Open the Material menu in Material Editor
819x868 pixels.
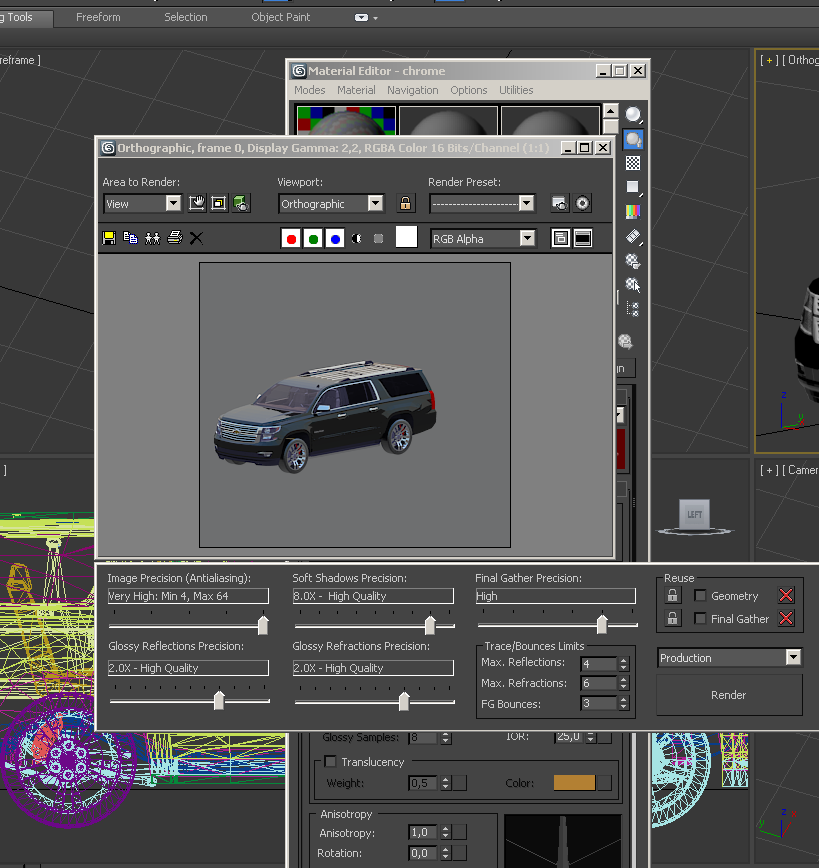tap(356, 90)
